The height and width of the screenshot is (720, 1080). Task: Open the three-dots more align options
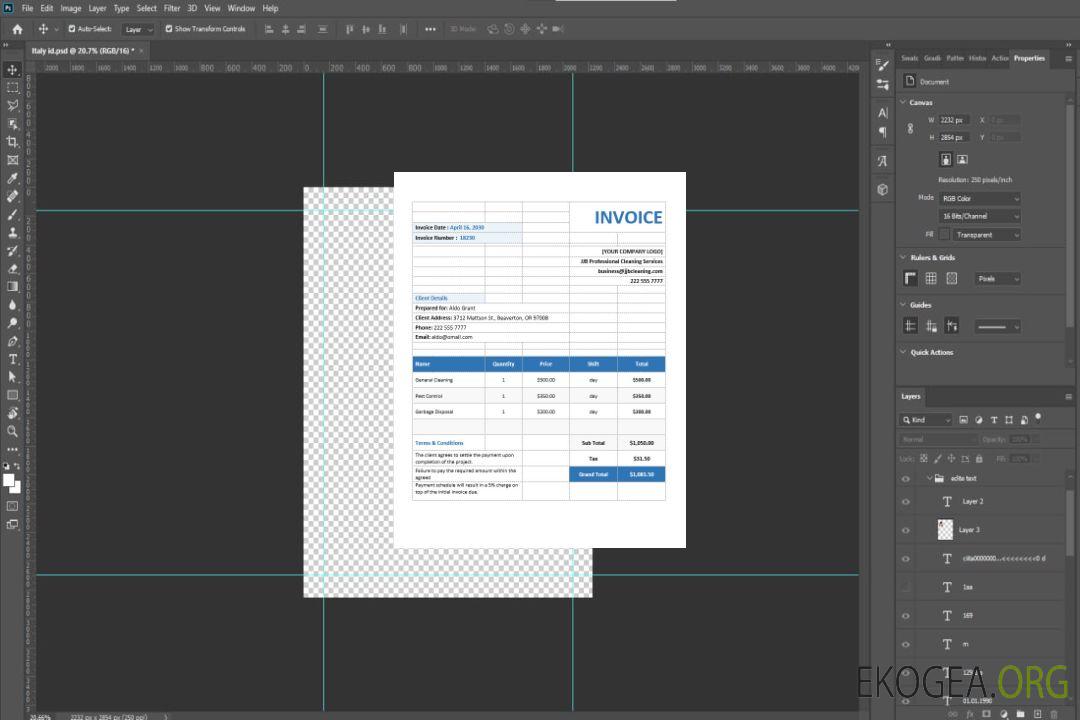pyautogui.click(x=430, y=29)
